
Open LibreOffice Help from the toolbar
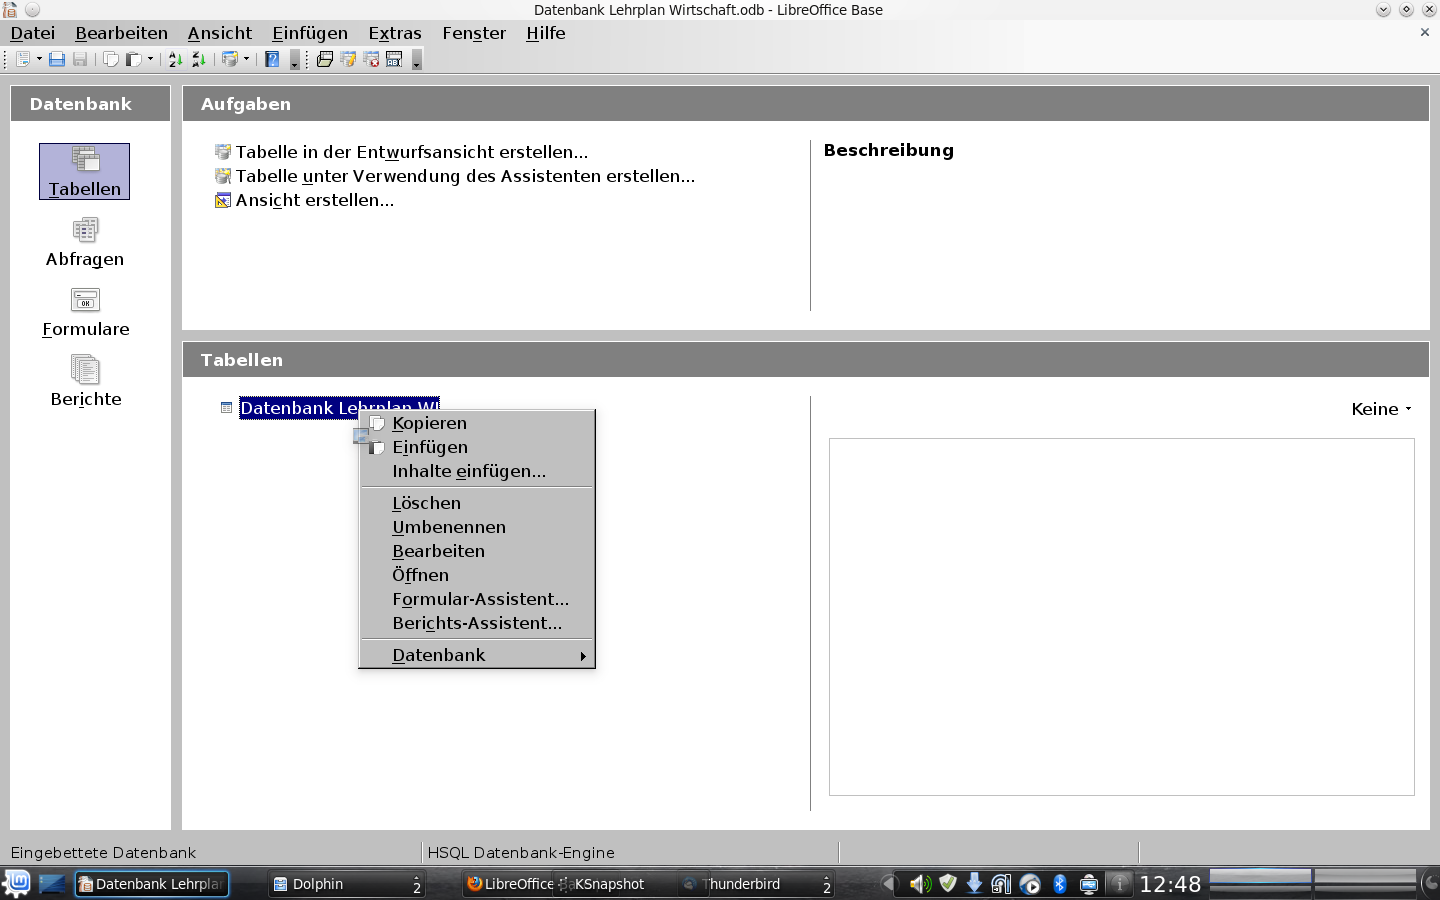pyautogui.click(x=272, y=60)
